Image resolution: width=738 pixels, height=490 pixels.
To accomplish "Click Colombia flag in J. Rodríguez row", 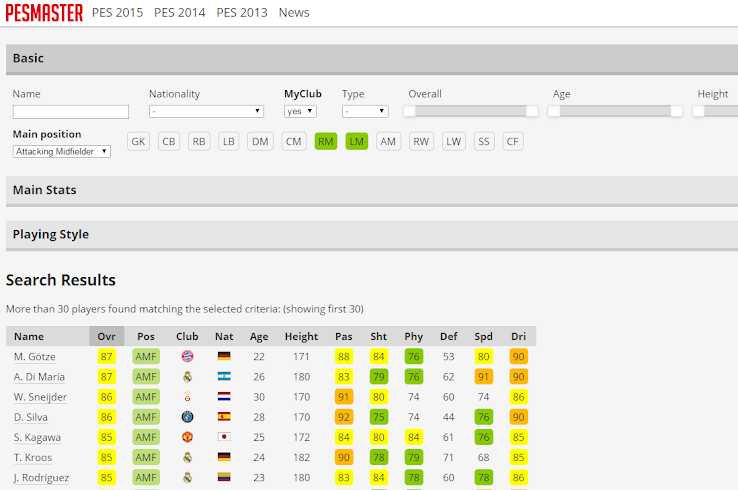I will click(x=224, y=477).
